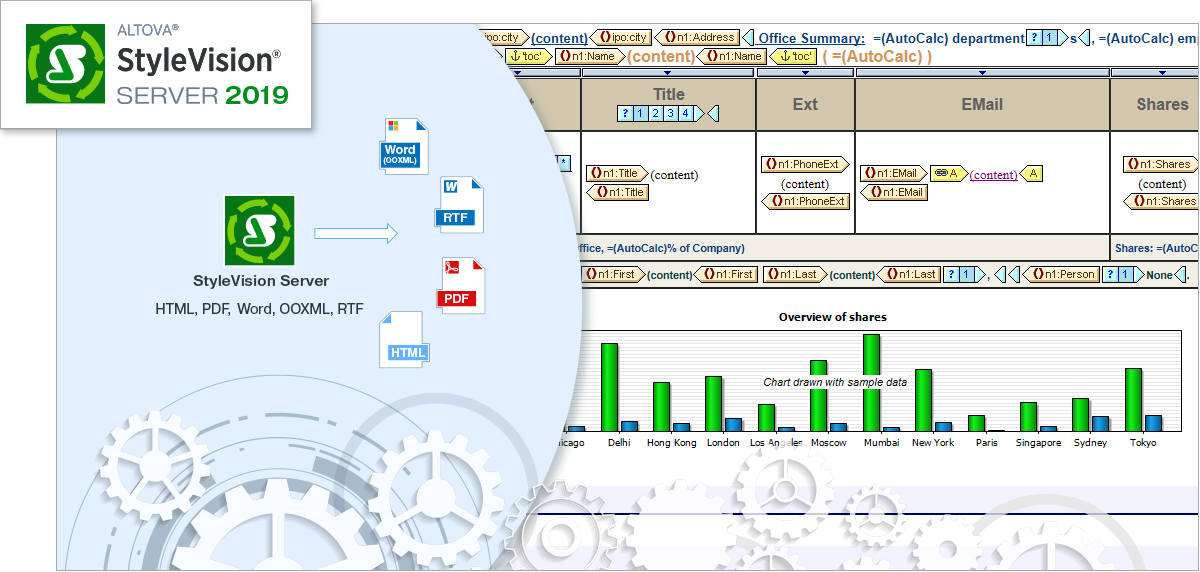Click the 'toc' anchor tag after n1:Name

[794, 57]
